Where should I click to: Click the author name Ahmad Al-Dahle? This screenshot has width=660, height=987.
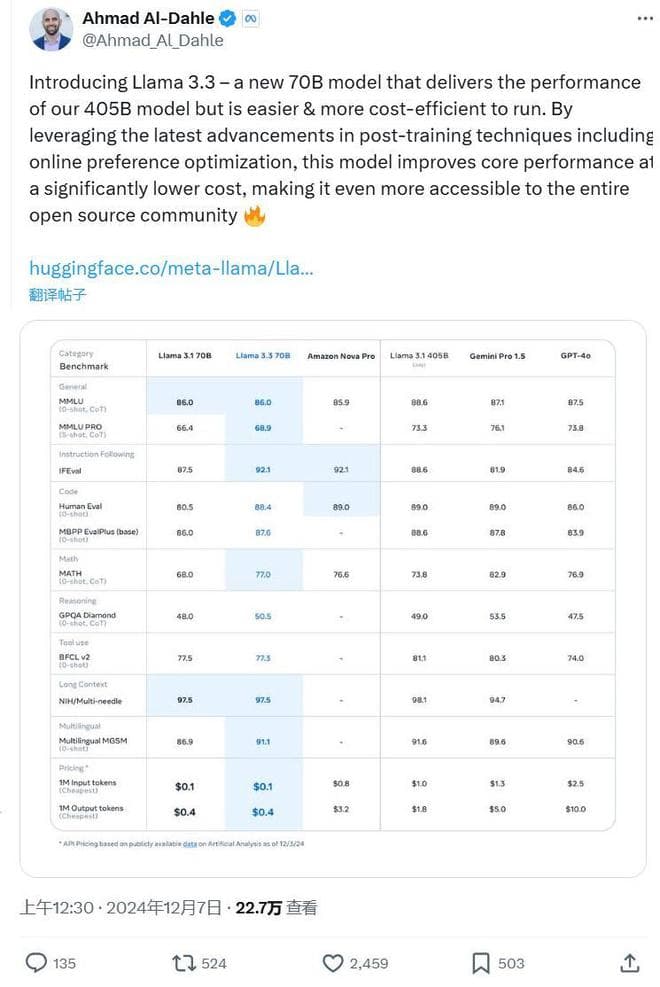pyautogui.click(x=149, y=18)
